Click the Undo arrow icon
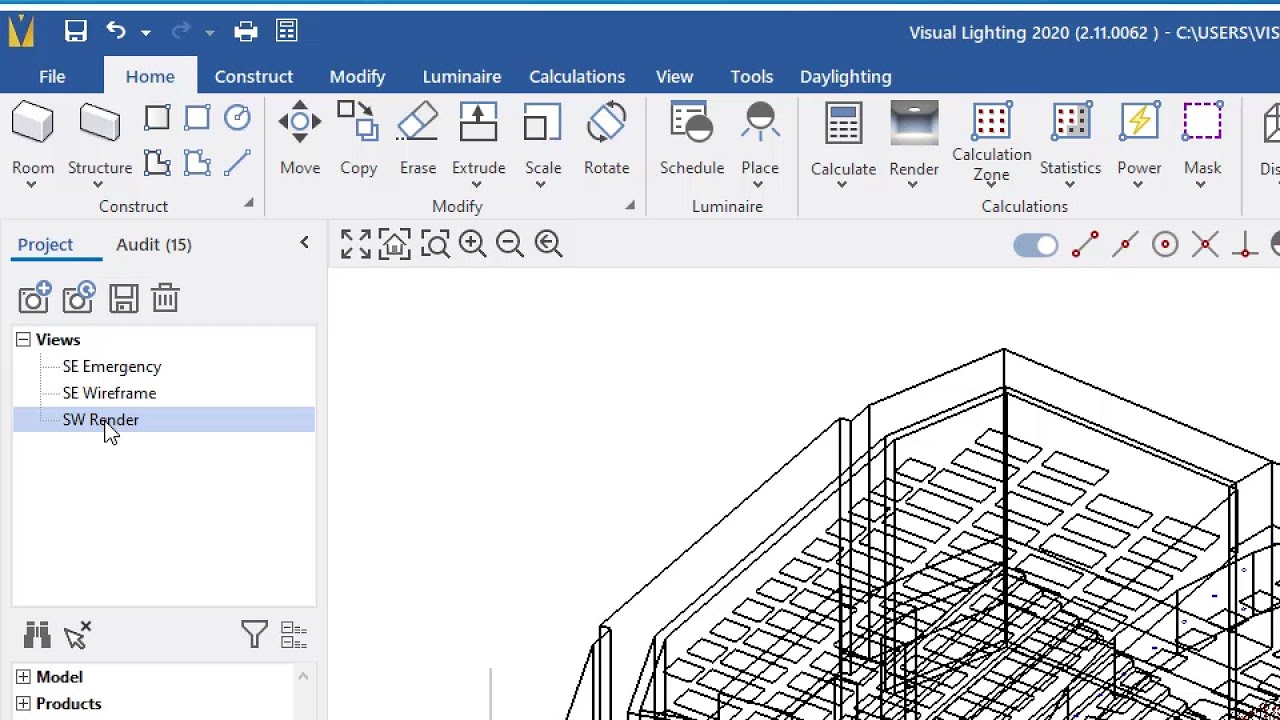Image resolution: width=1280 pixels, height=720 pixels. coord(116,31)
